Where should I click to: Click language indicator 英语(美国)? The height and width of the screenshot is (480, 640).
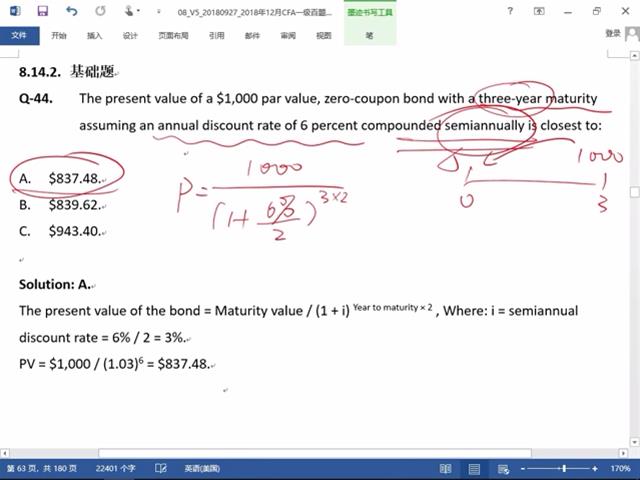[202, 469]
